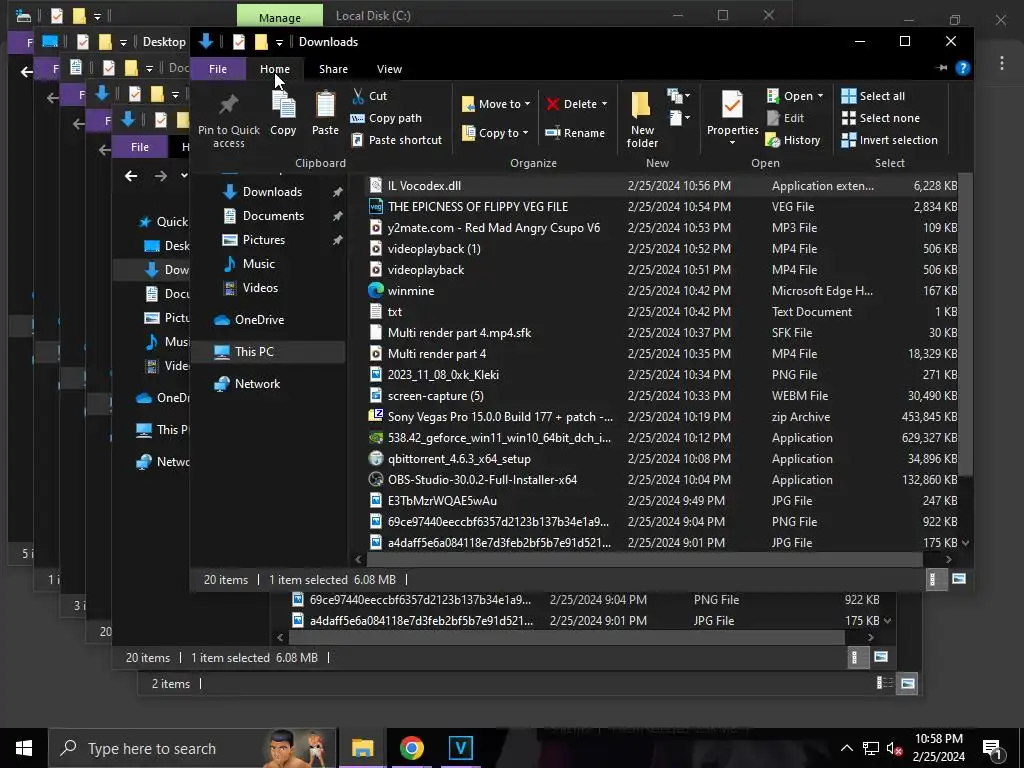Click back arrow in background Downloads window

[131, 176]
